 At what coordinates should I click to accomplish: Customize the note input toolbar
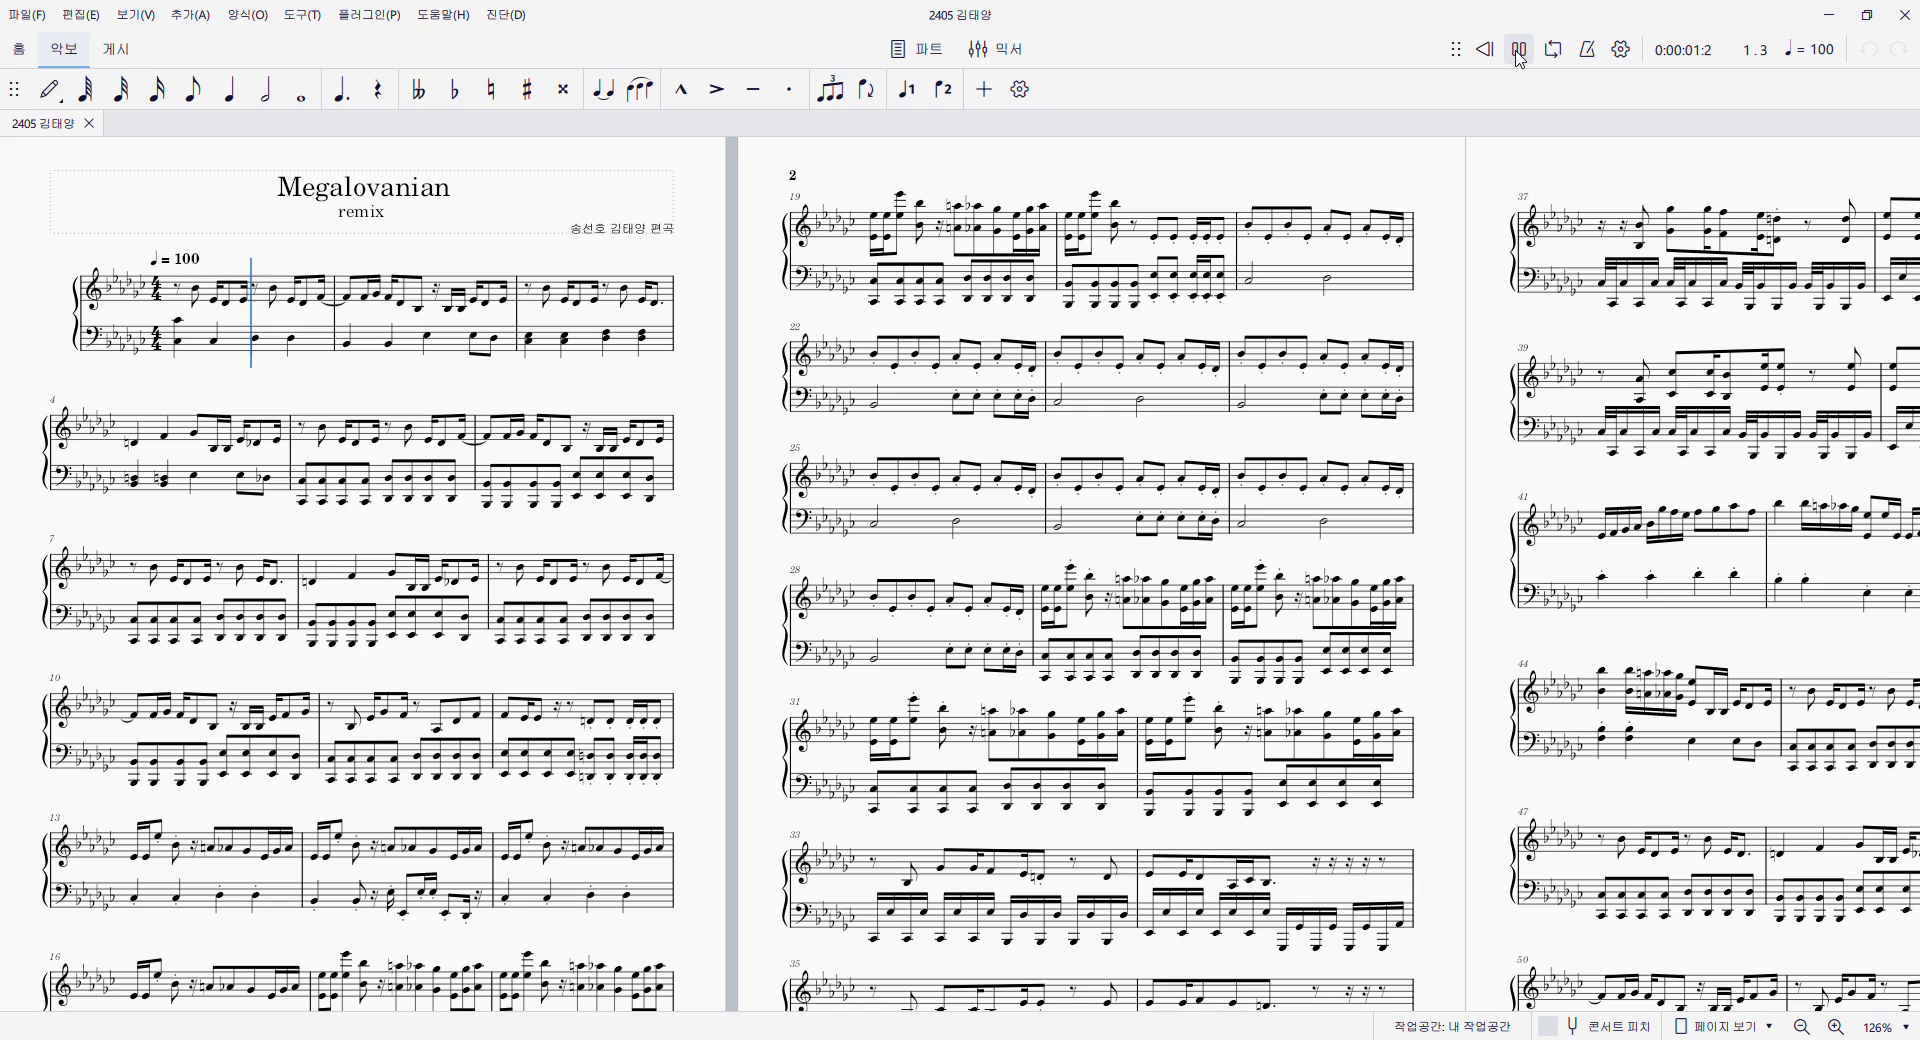click(x=1019, y=89)
